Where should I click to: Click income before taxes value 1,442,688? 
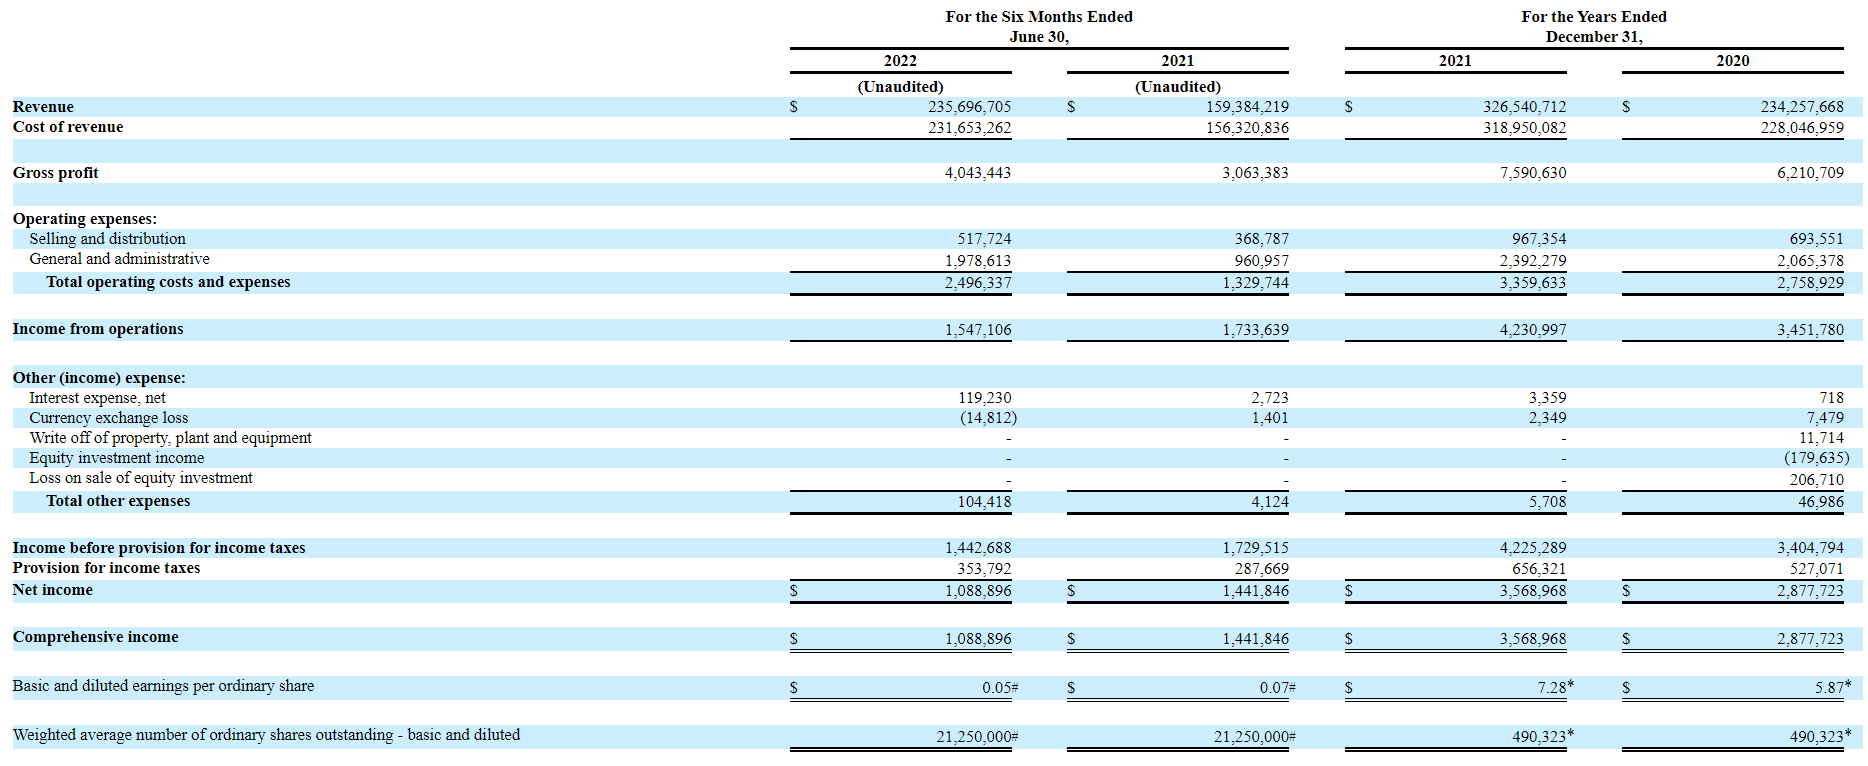(x=978, y=548)
